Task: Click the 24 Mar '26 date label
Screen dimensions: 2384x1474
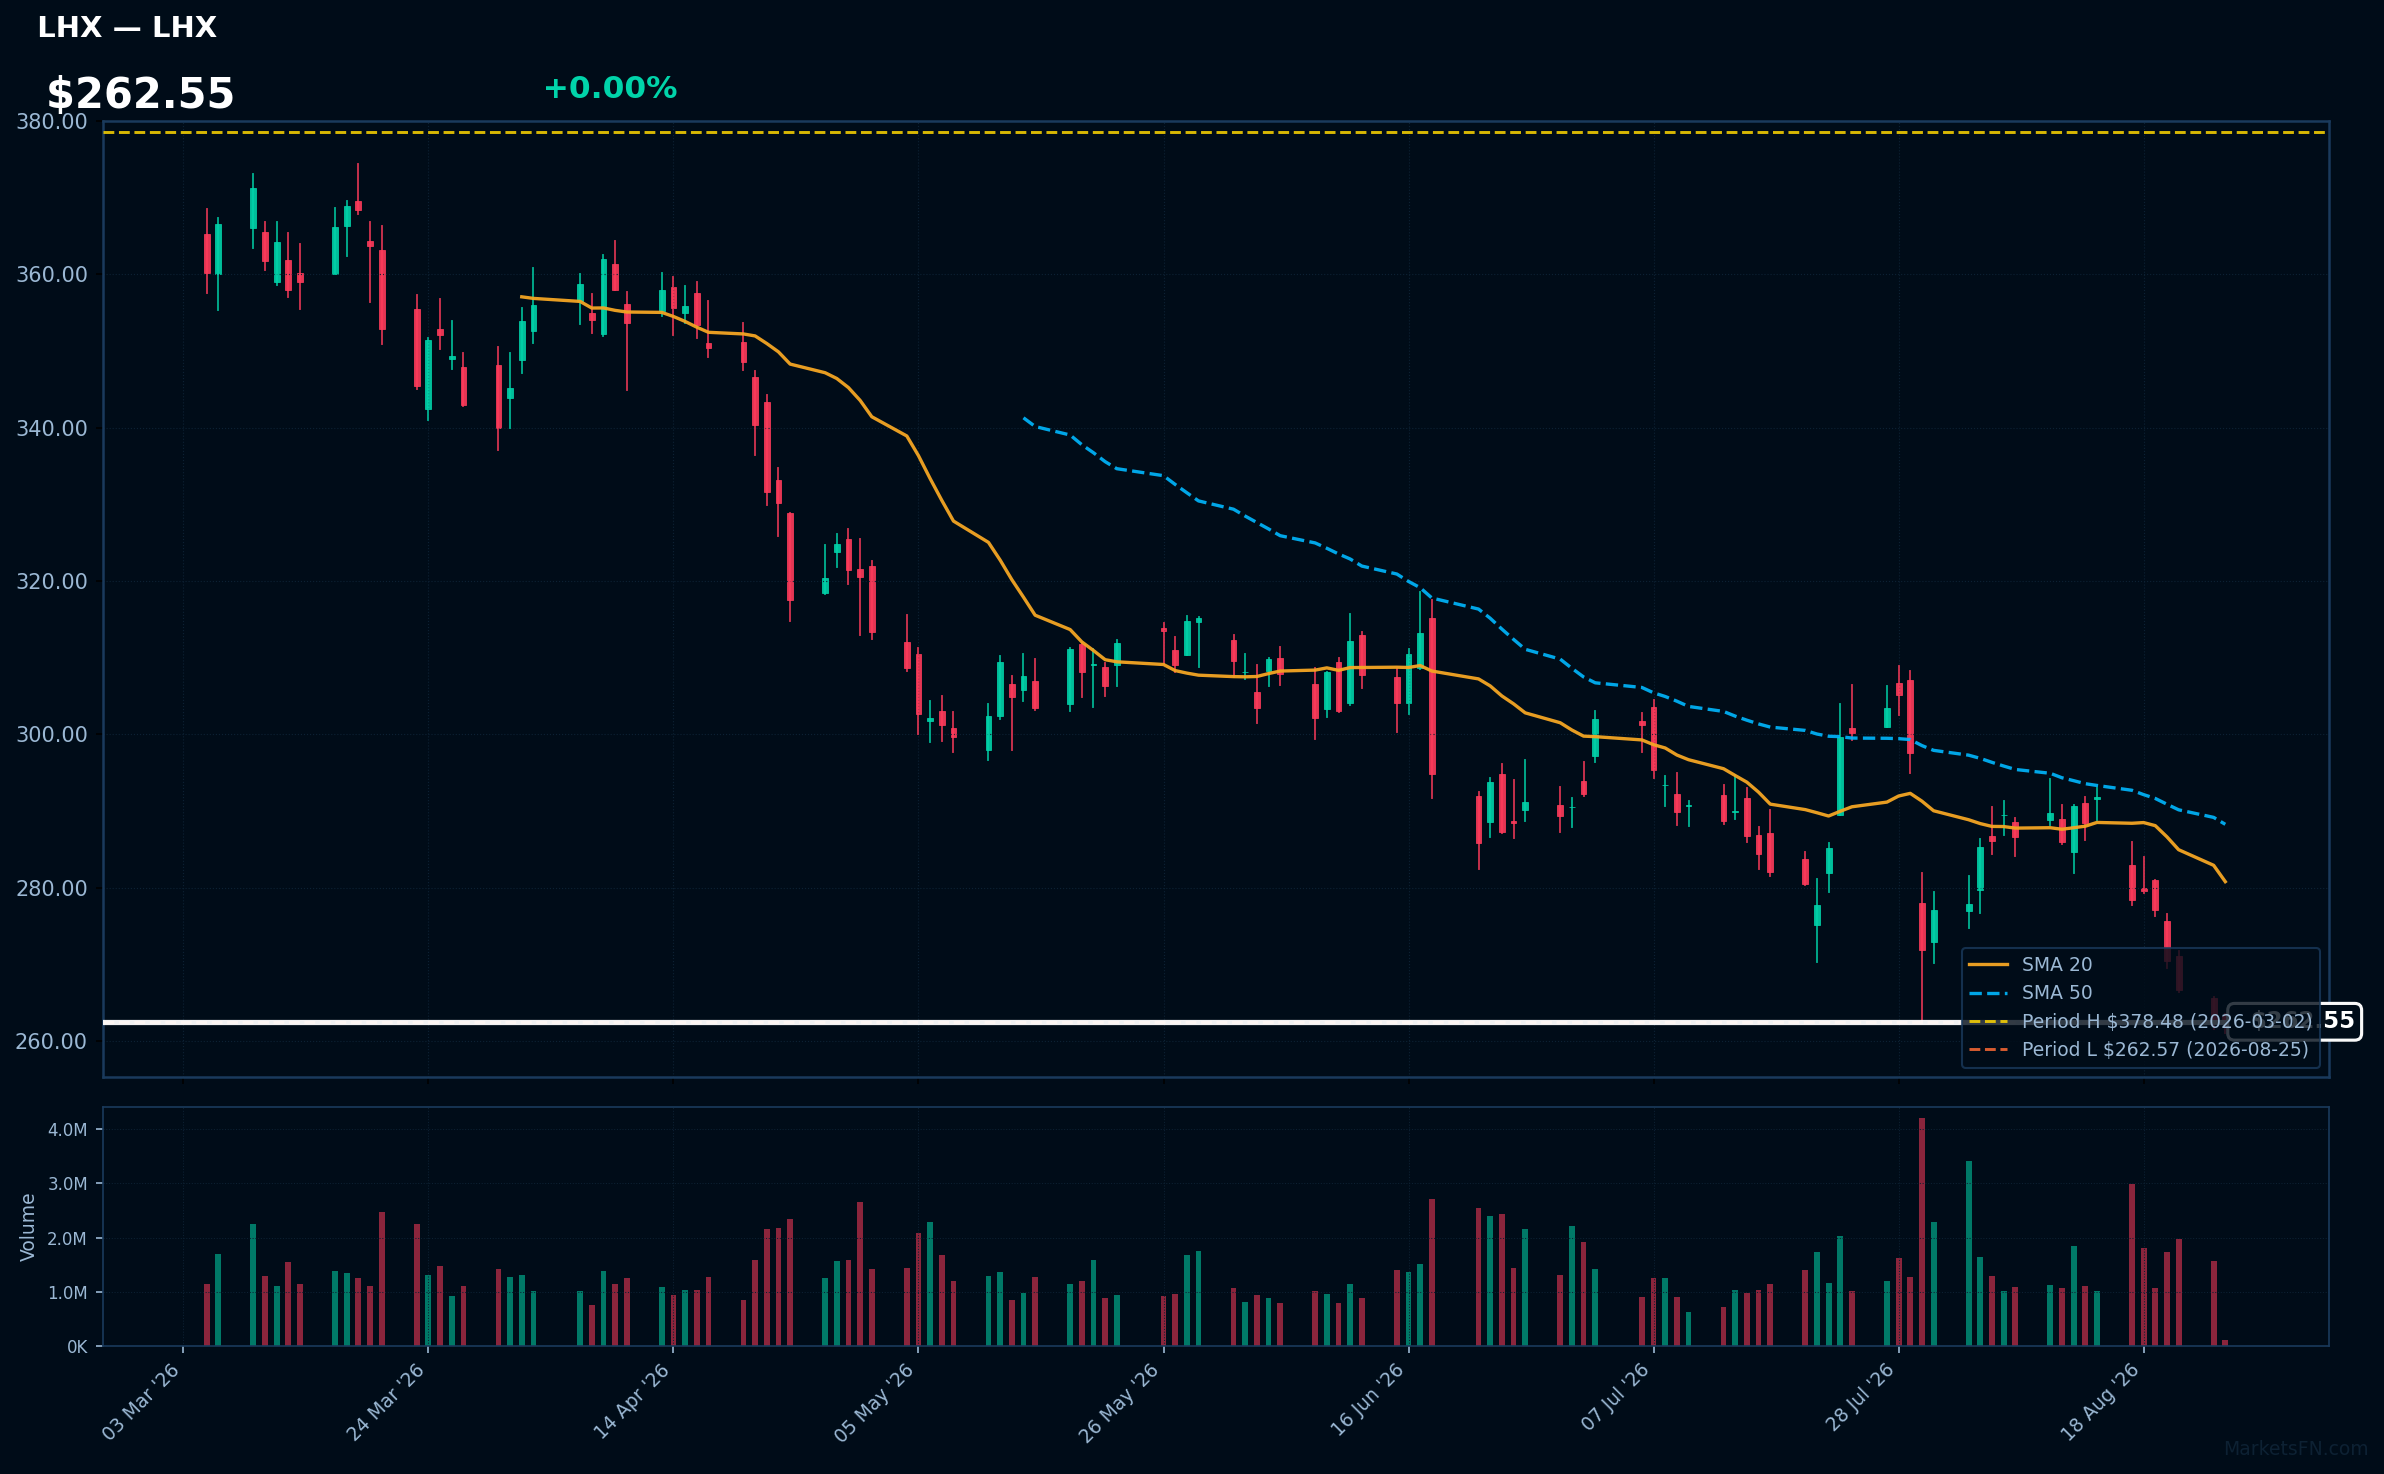Action: 386,1402
